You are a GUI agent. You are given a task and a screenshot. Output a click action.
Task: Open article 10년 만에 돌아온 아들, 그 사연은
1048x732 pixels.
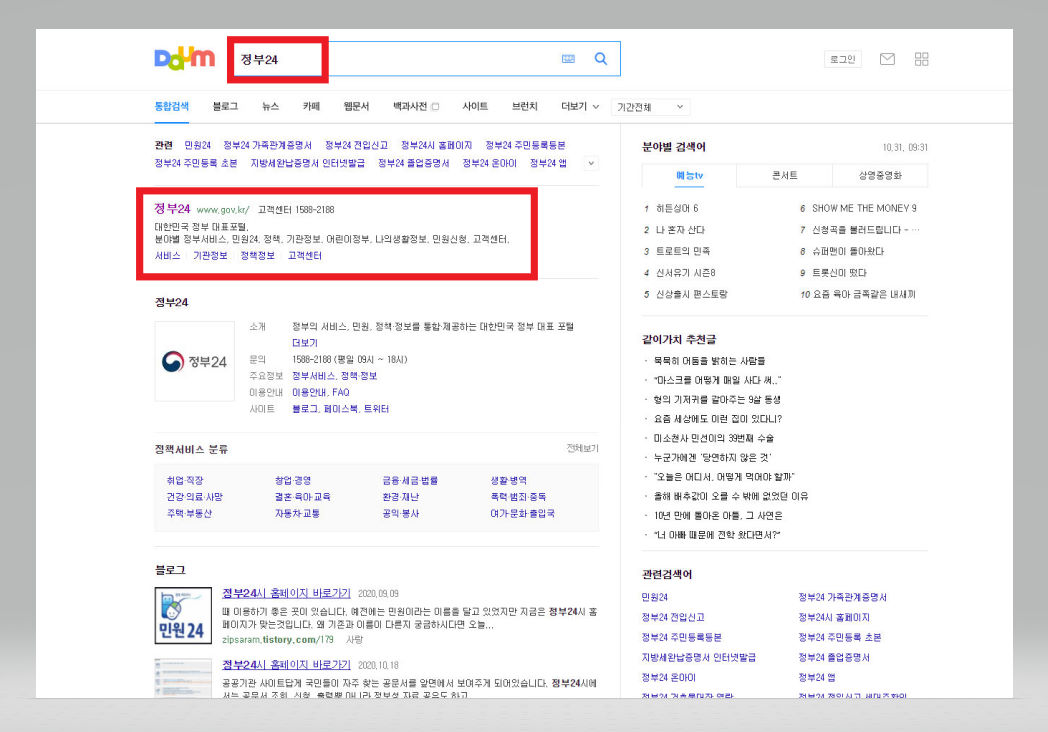pos(718,516)
